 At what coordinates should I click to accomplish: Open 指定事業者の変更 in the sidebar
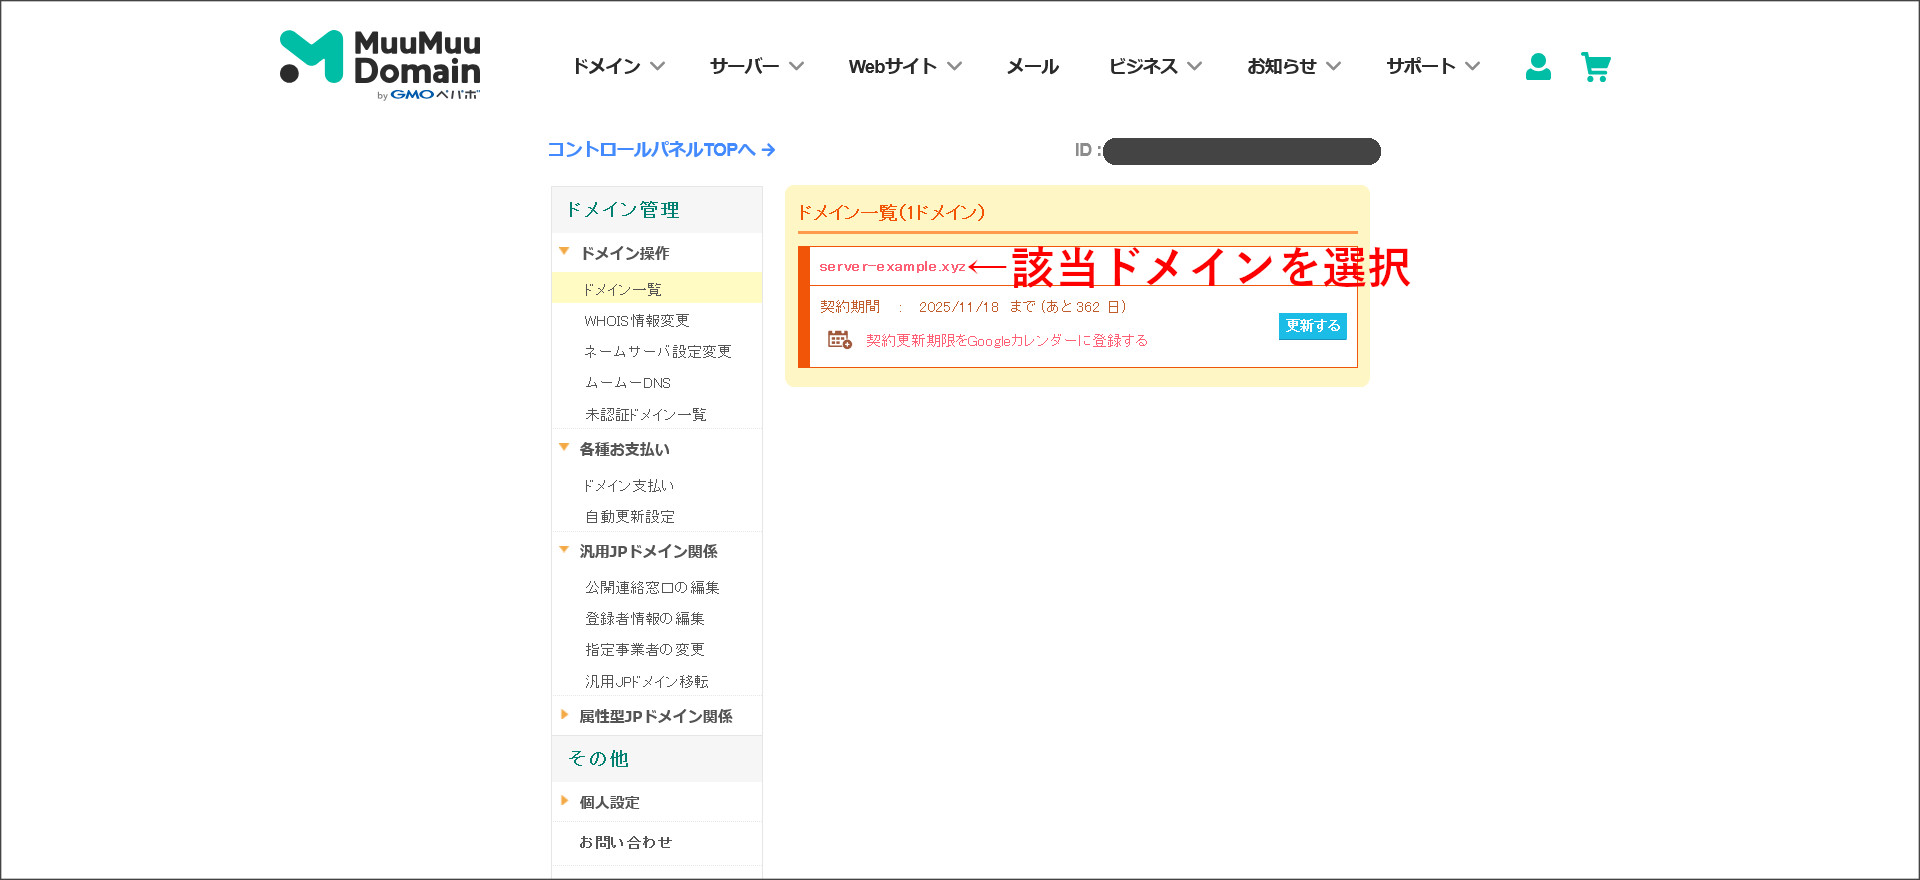tap(644, 649)
